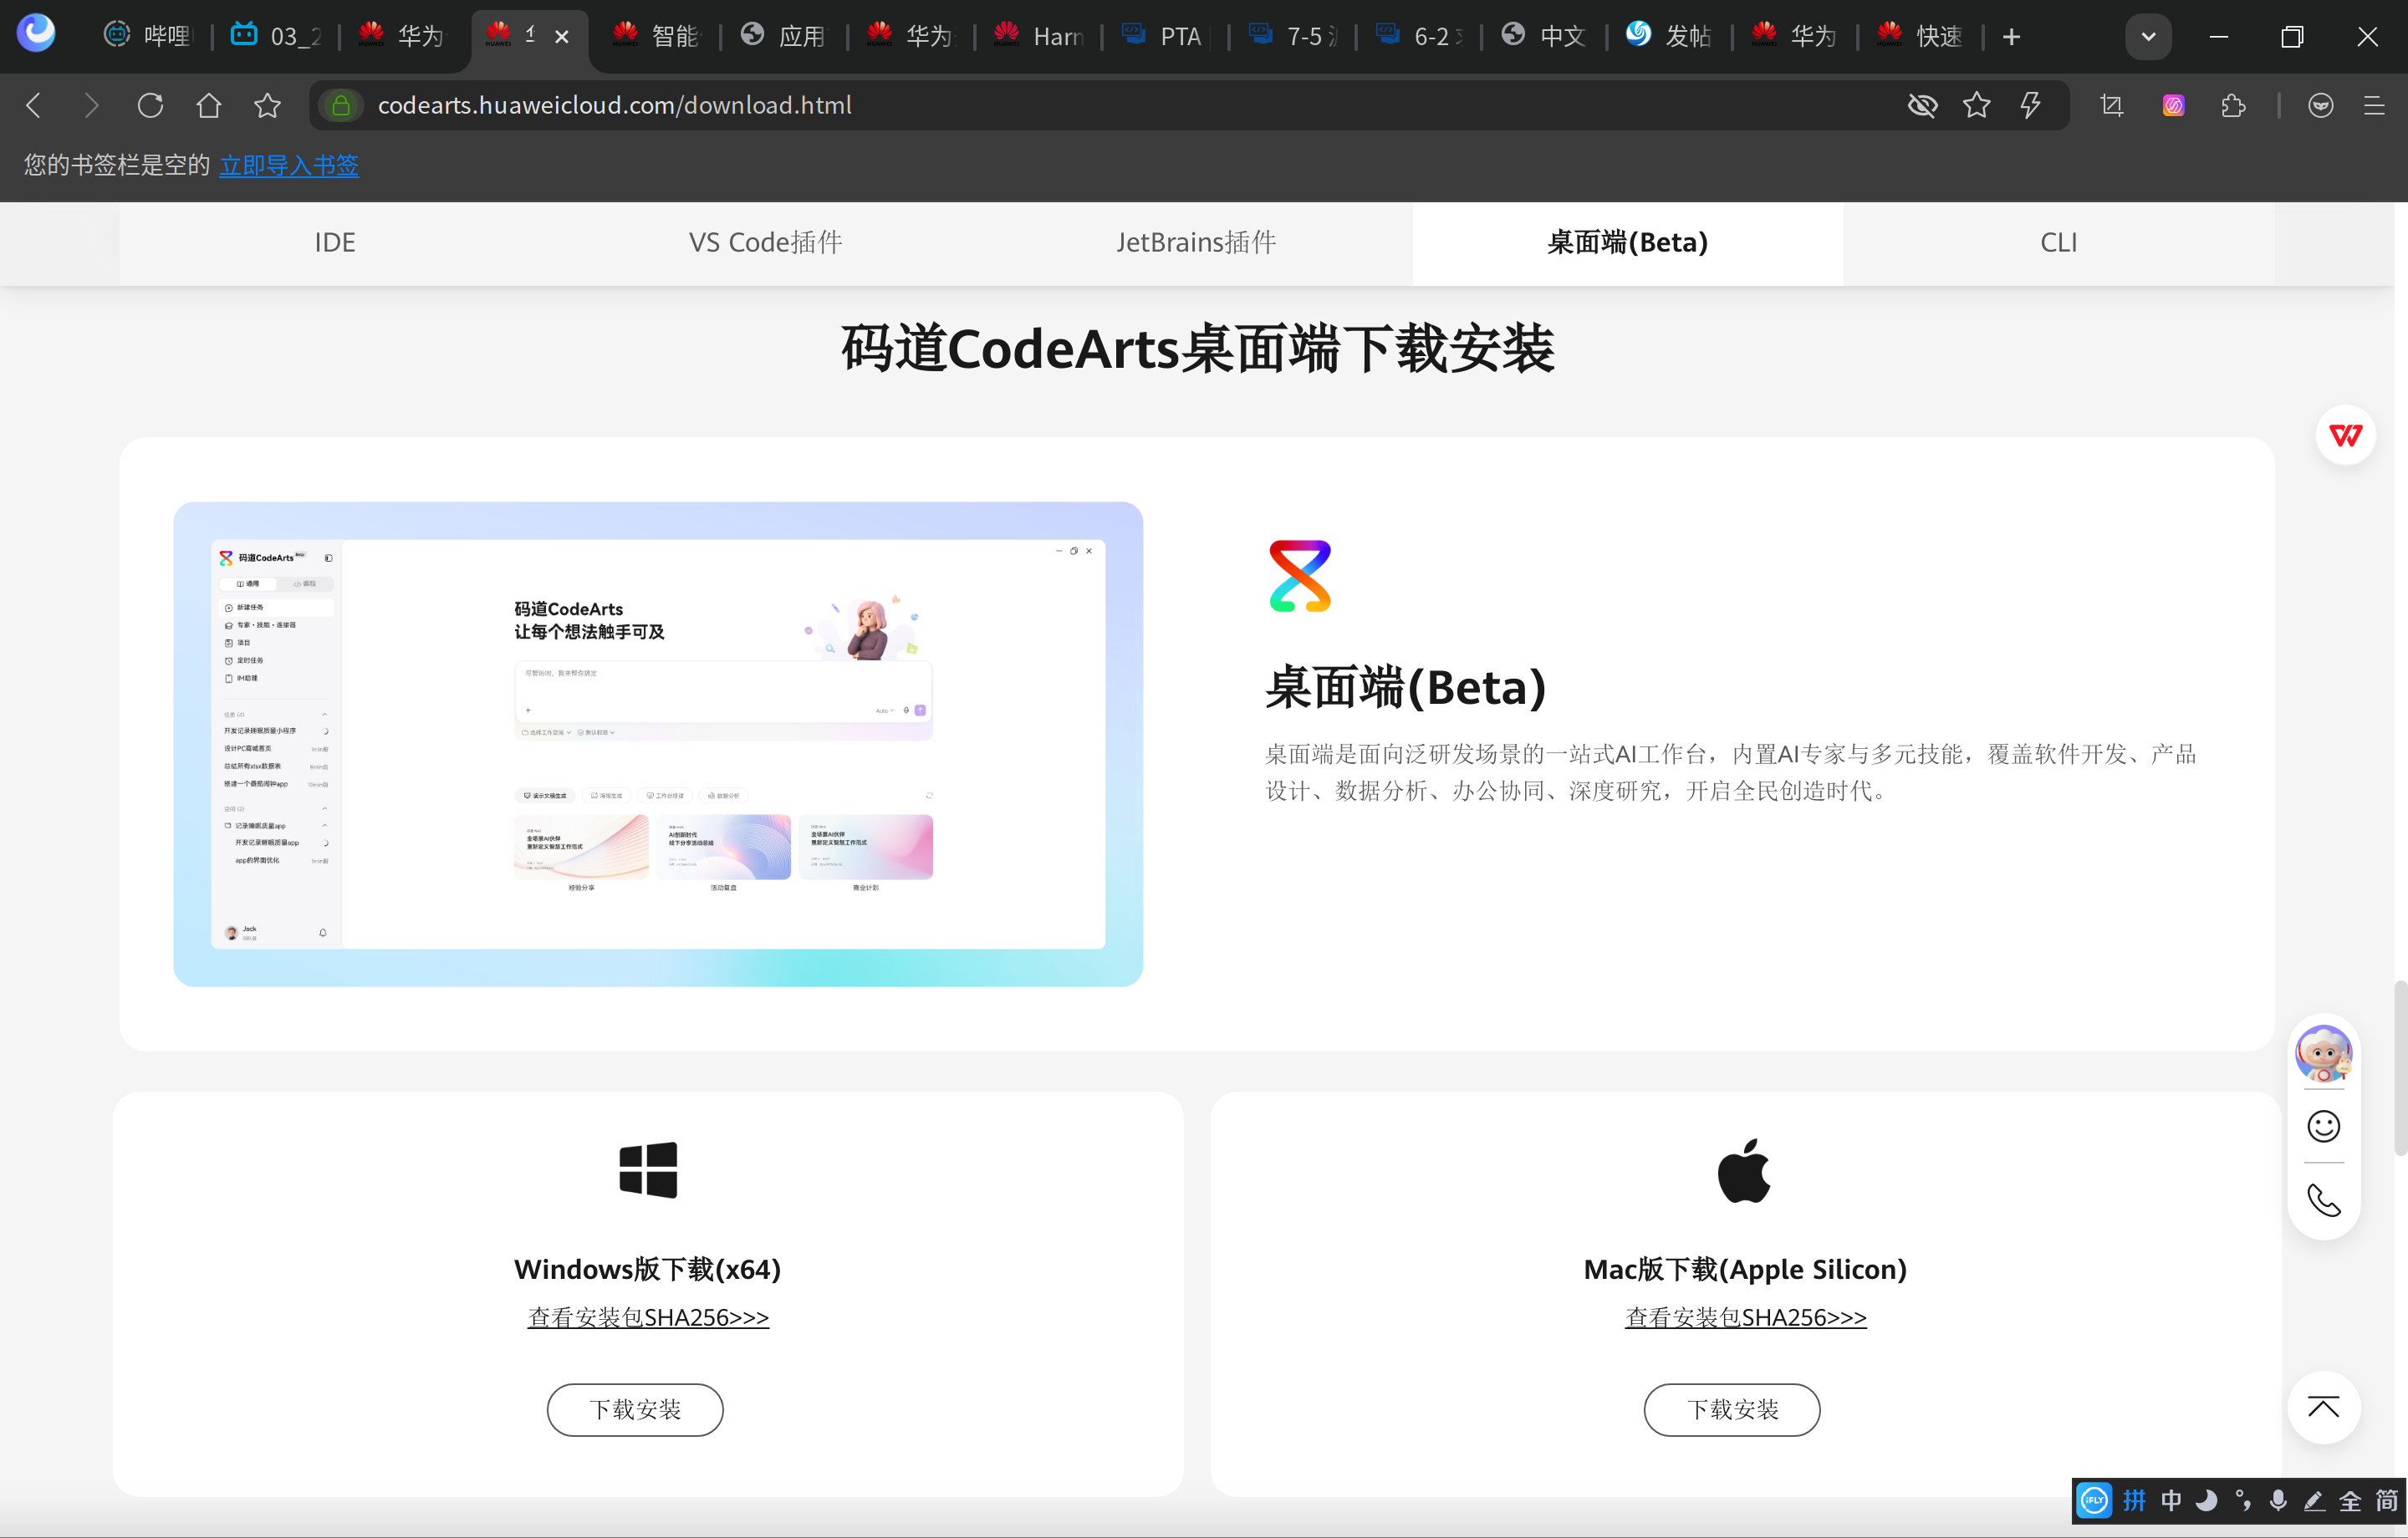Open the cartoon assistant avatar on right
Viewport: 2408px width, 1538px height.
(2323, 1052)
